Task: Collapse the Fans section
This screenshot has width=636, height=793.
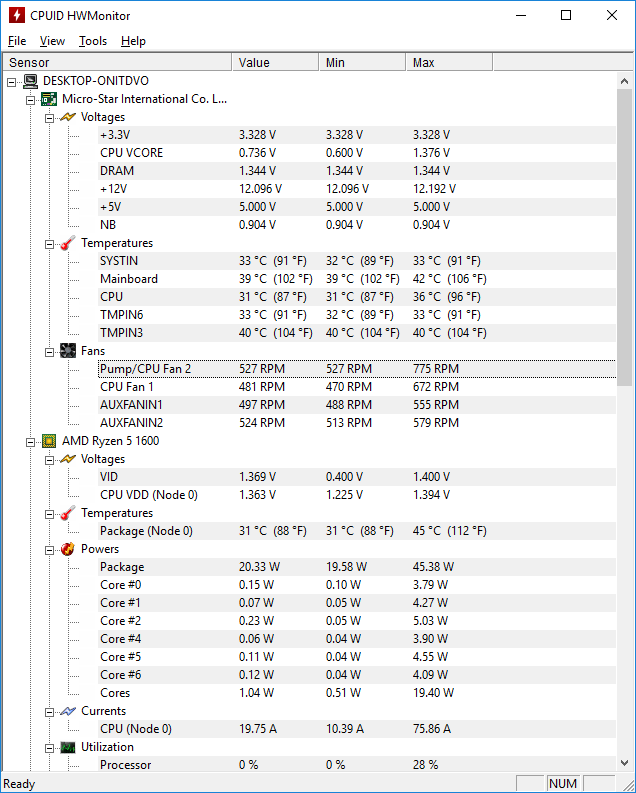Action: tap(49, 351)
